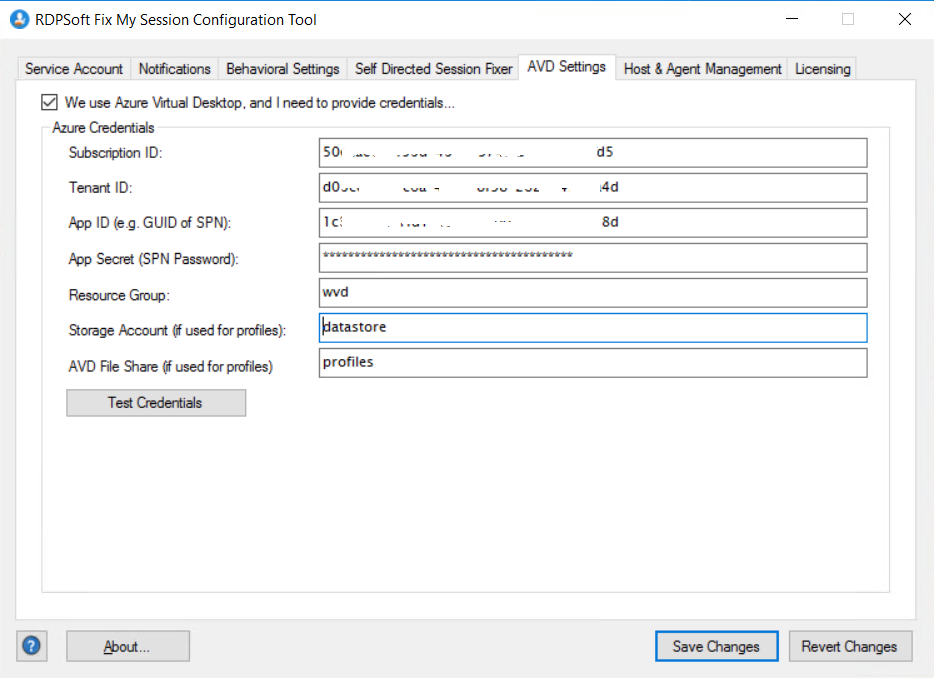
Task: Go to Behavioral Settings tab
Action: point(283,69)
